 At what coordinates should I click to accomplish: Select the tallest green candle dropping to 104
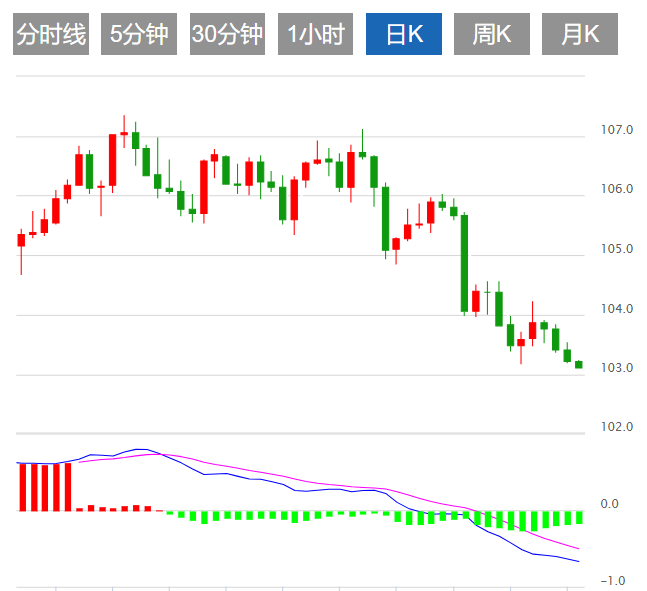click(x=464, y=262)
